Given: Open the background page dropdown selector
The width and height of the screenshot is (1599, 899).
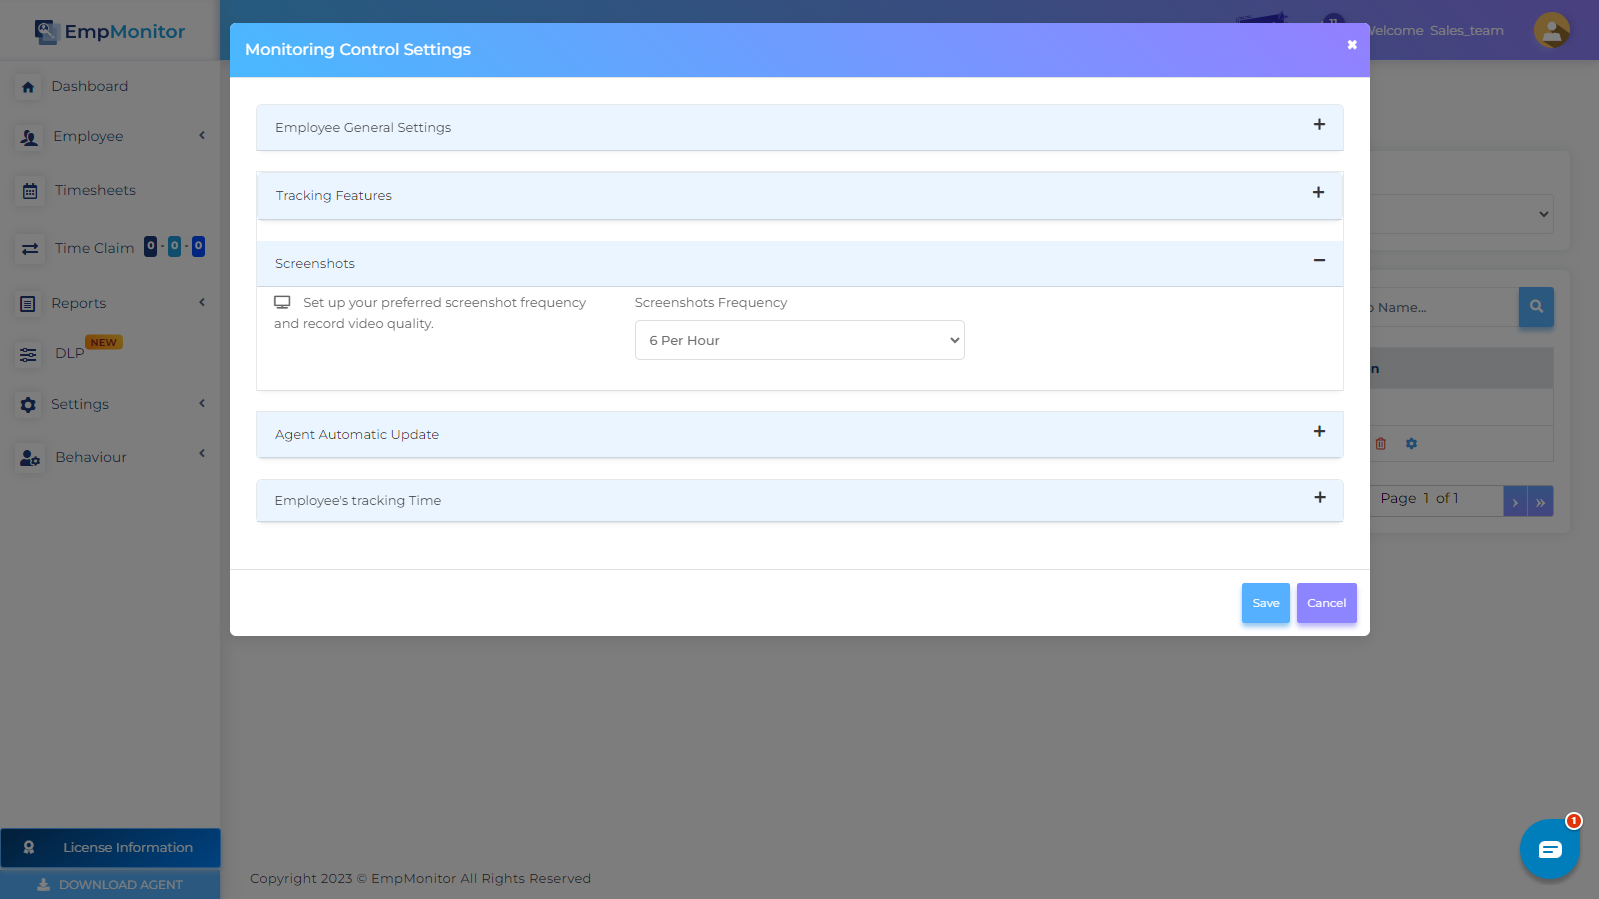Looking at the screenshot, I should tap(1461, 214).
